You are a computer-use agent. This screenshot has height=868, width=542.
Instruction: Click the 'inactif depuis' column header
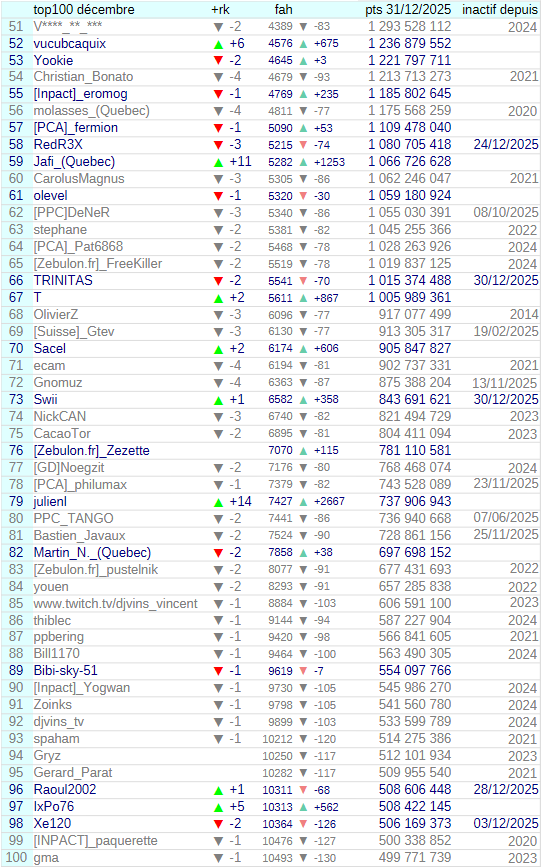(x=500, y=9)
